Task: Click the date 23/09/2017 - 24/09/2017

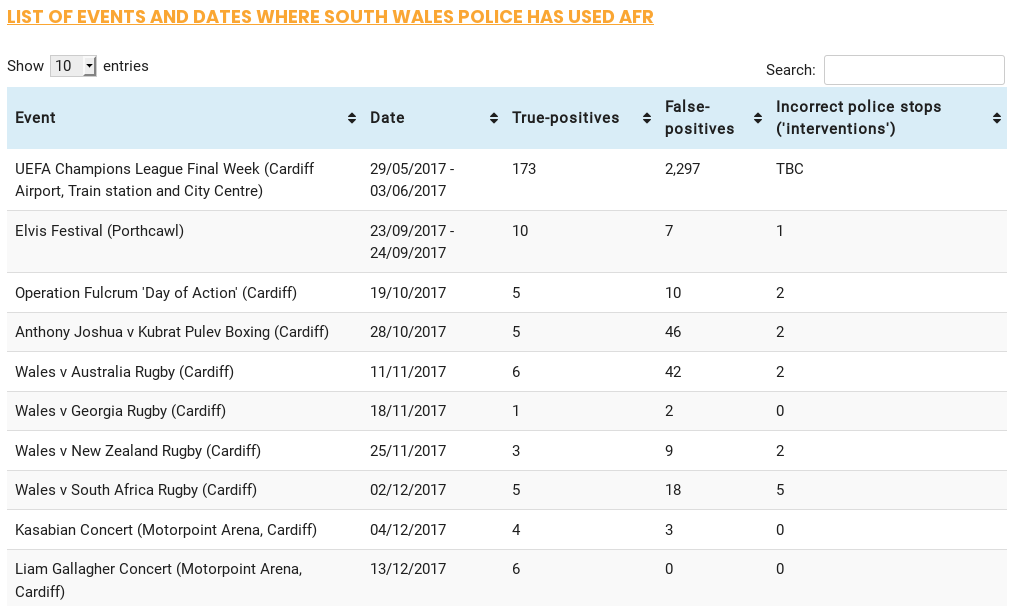Action: [x=412, y=241]
